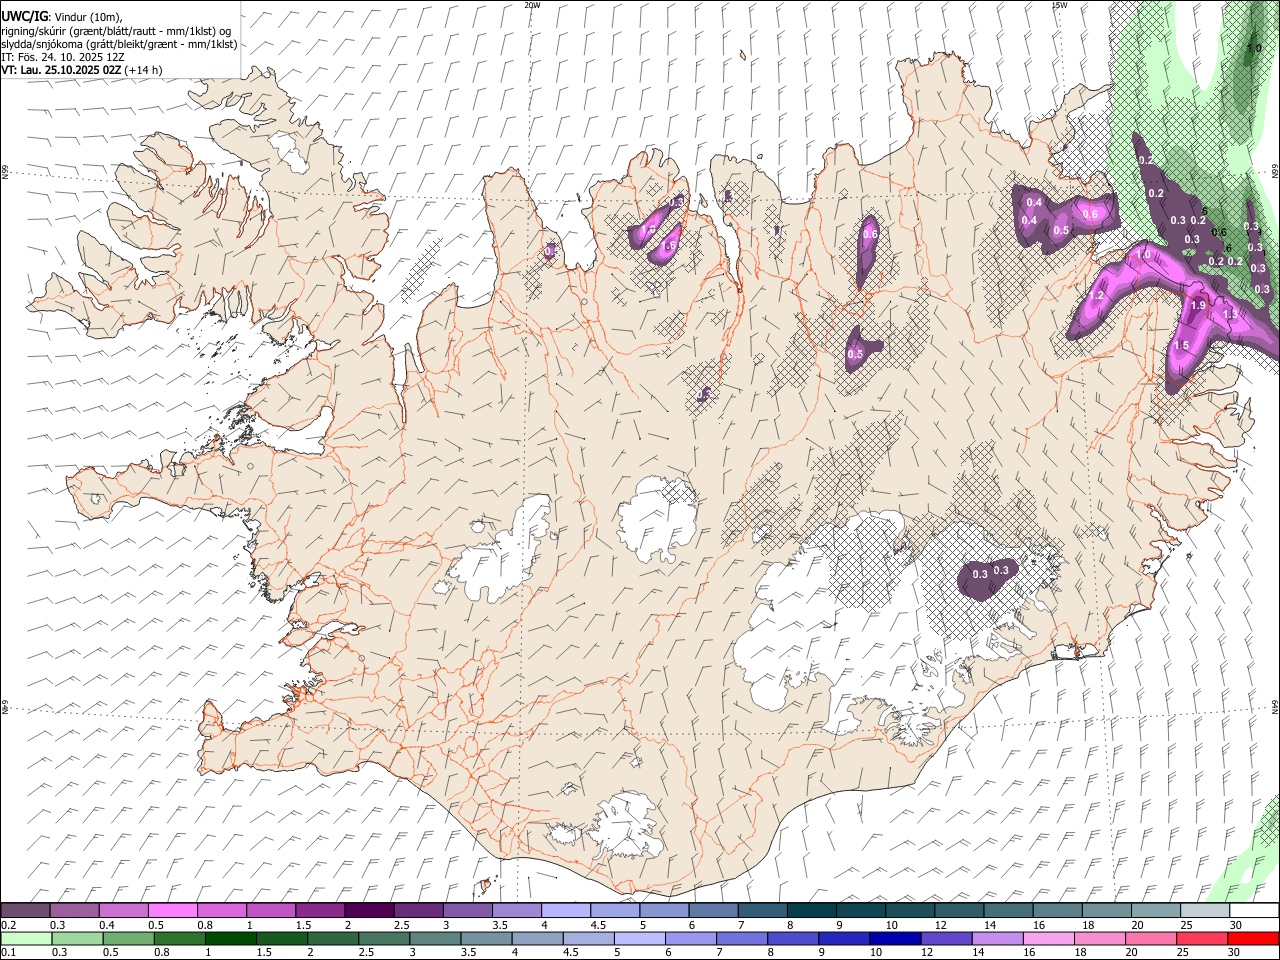
Task: Click the 1.3 snowfall value on the map
Action: (1230, 315)
